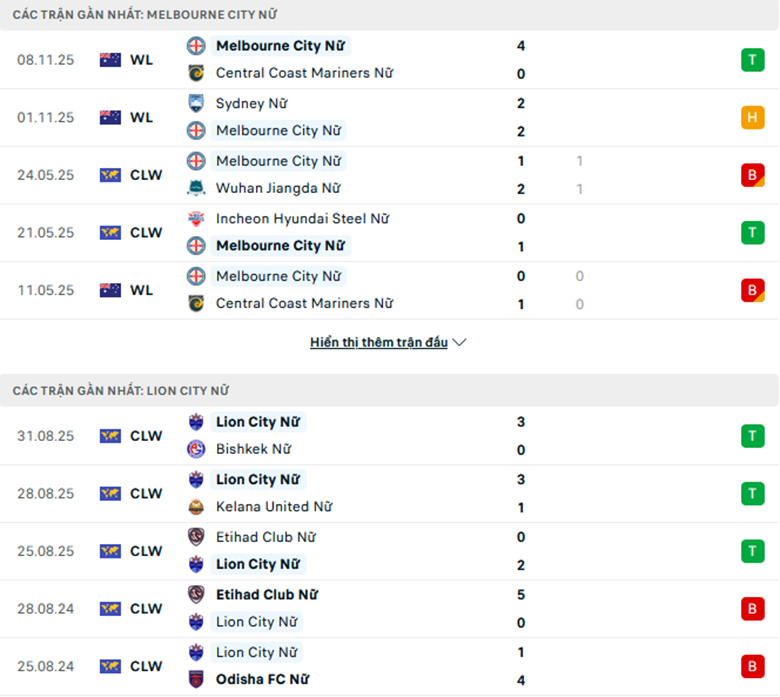Expand 'Hiển thị thêm trận đấu' chevron
The width and height of the screenshot is (780, 697).
(x=460, y=342)
